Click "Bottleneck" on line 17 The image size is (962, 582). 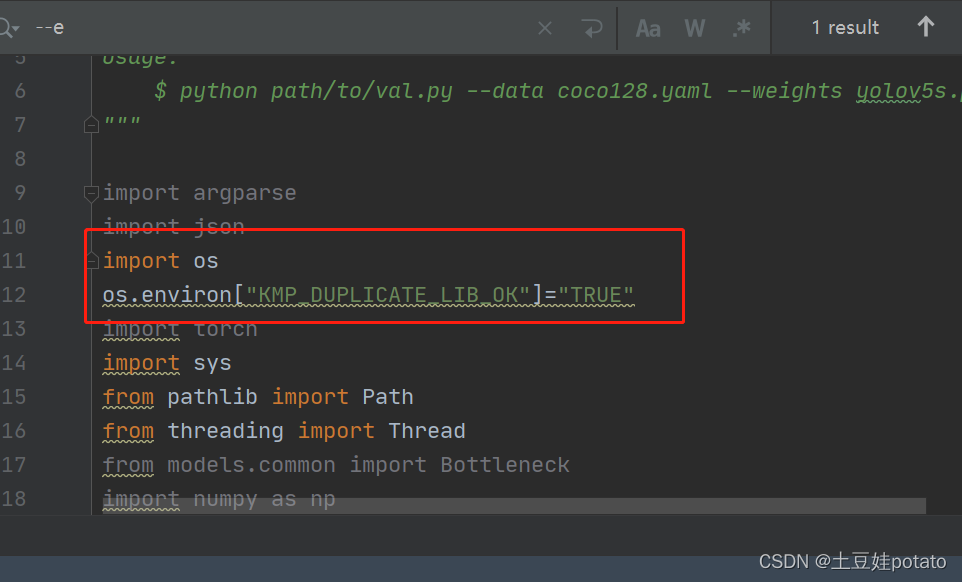point(505,465)
